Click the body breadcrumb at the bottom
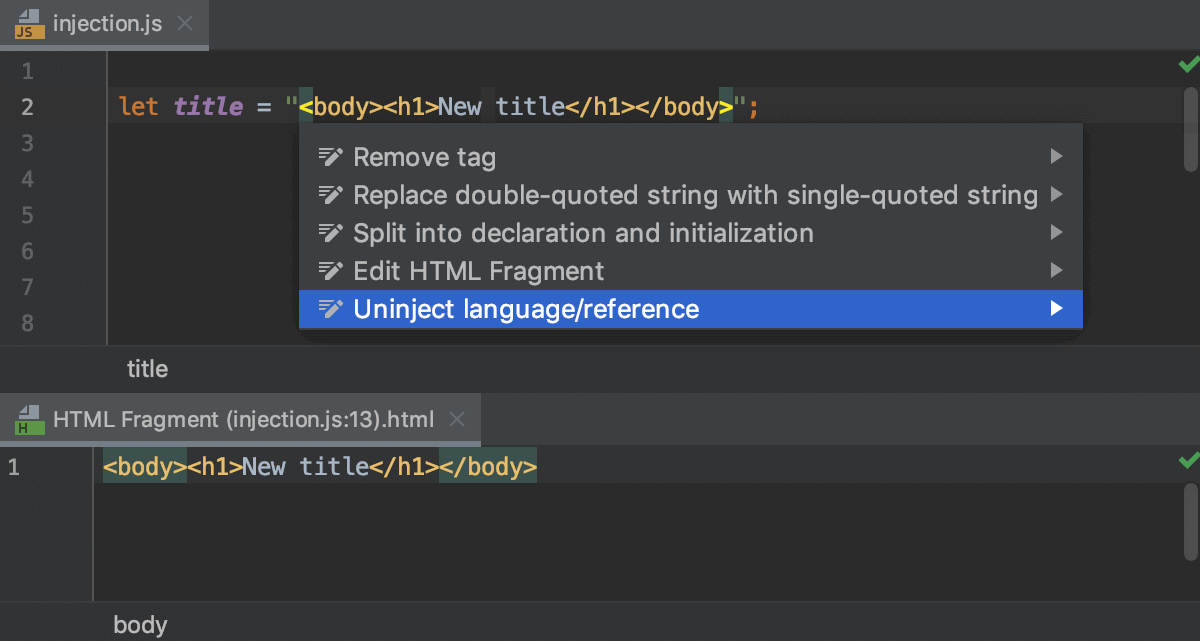 [140, 624]
